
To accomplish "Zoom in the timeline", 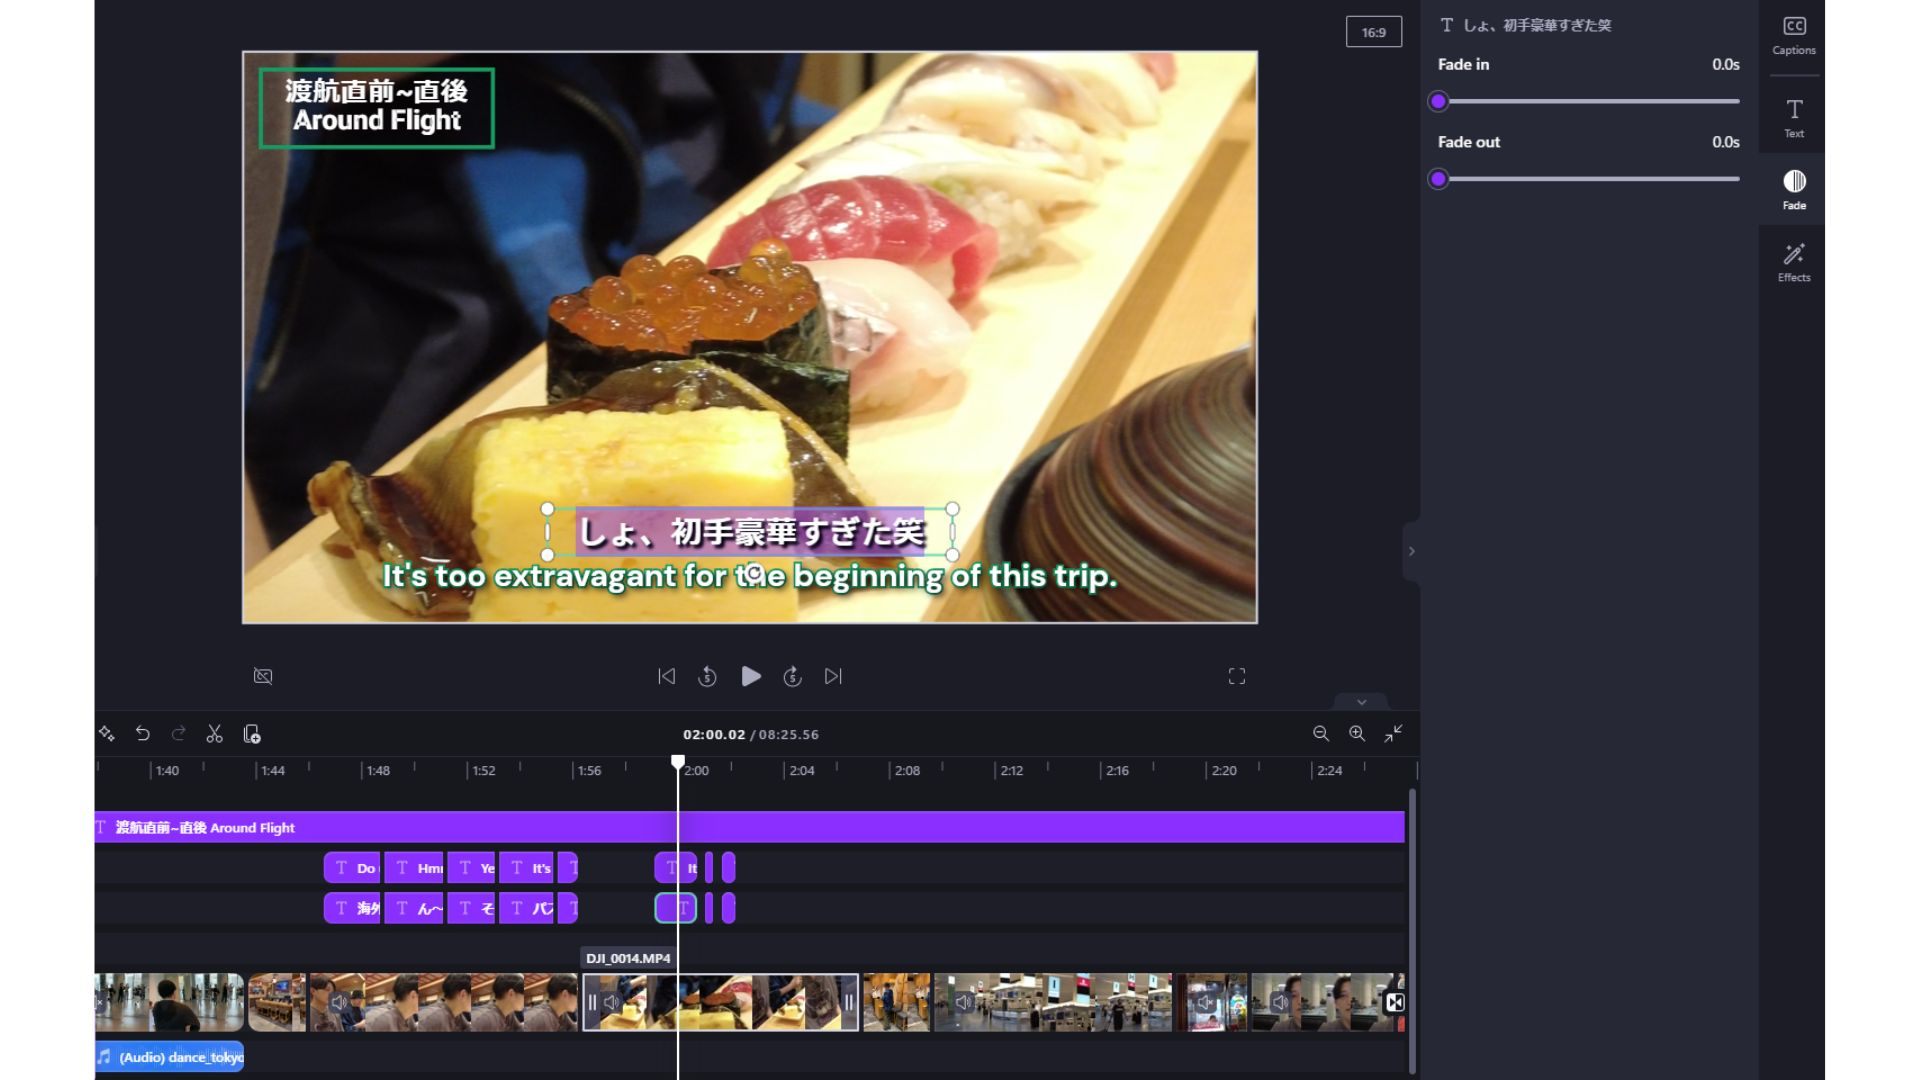I will pyautogui.click(x=1357, y=734).
